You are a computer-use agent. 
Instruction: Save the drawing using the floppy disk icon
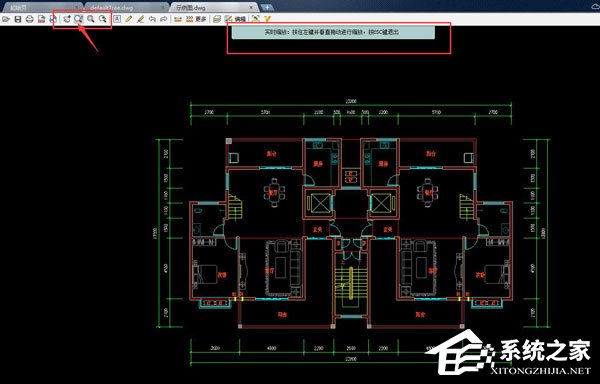(18, 19)
